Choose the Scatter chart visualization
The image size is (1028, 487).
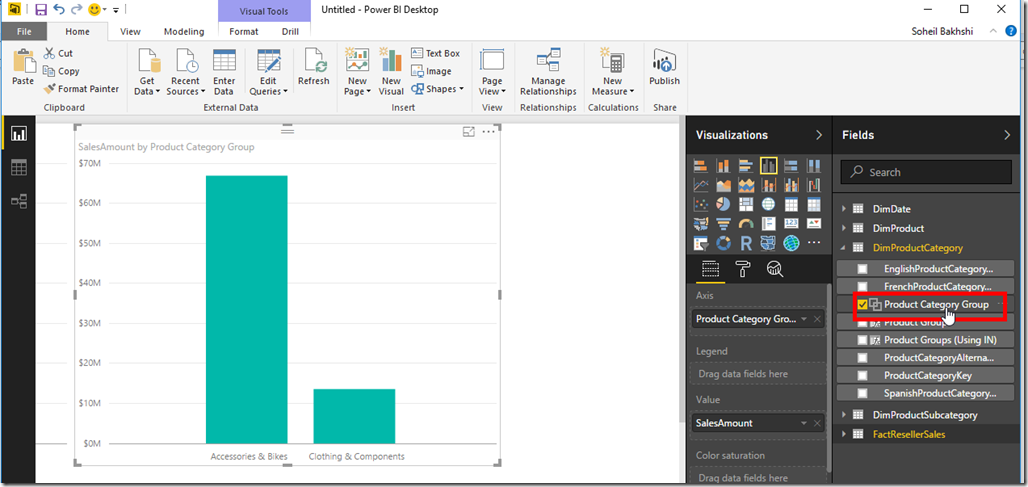point(701,205)
